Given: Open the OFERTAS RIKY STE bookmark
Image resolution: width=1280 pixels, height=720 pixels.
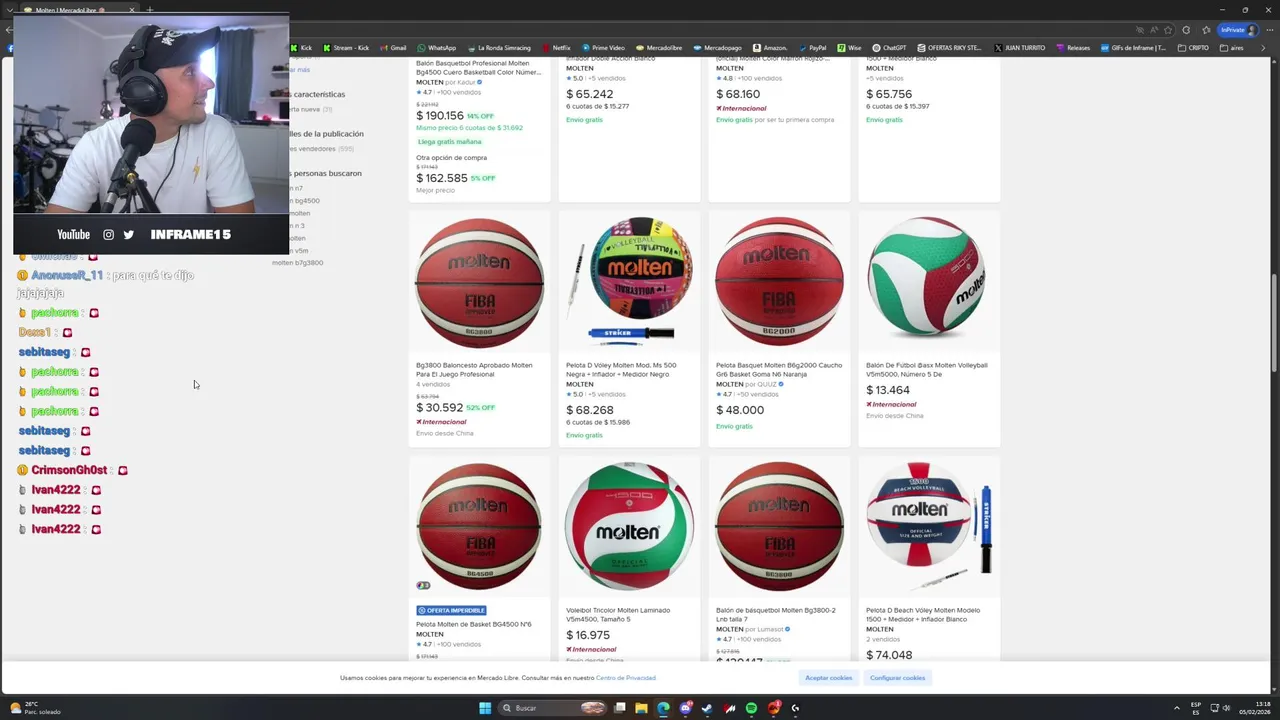Looking at the screenshot, I should [949, 47].
